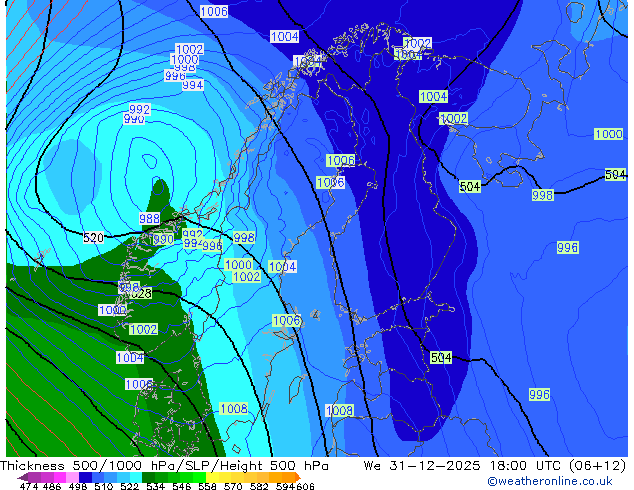Click the legend value 522
Screen dimensions: 634x490
tap(129, 486)
